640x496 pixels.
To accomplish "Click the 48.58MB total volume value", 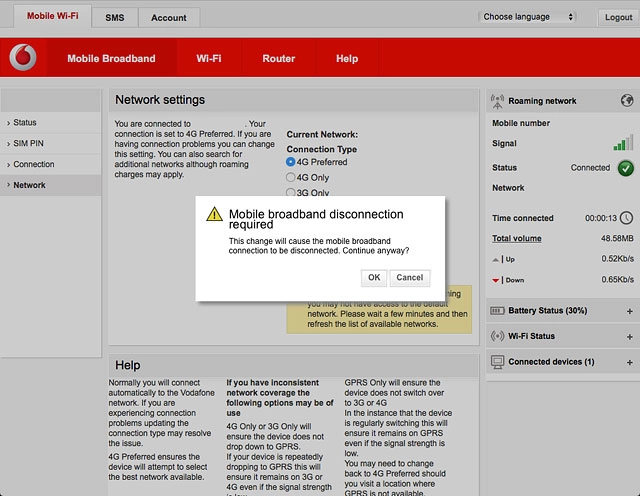I will coord(617,238).
